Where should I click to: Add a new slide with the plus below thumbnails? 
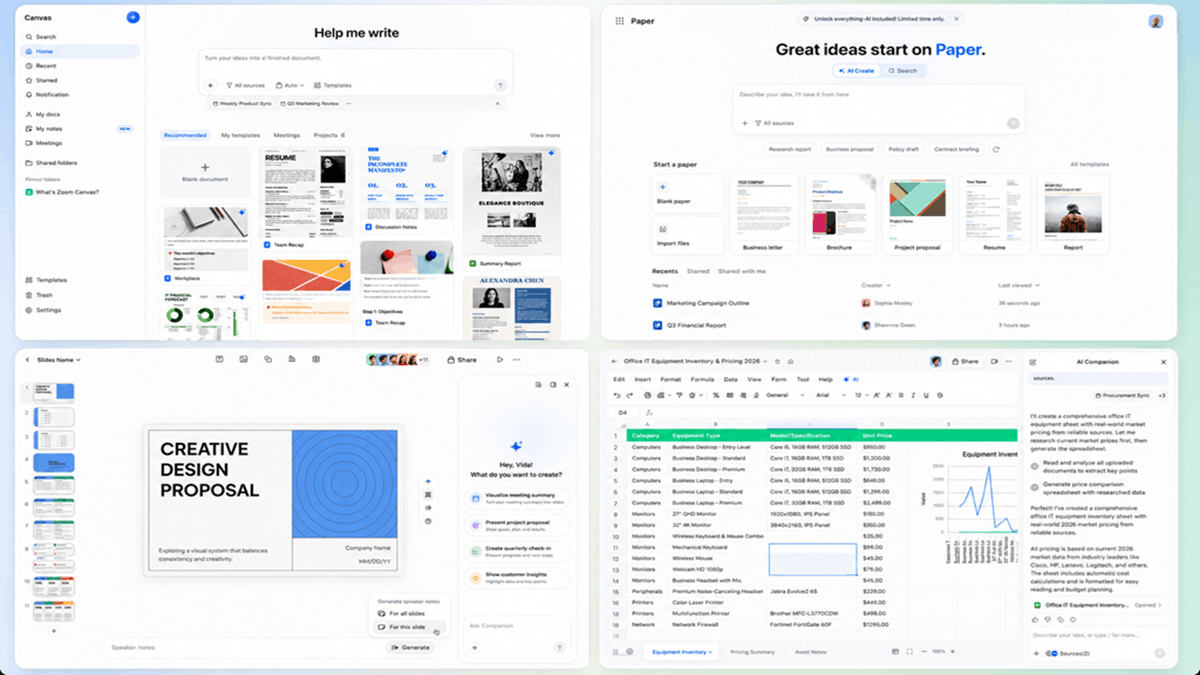pyautogui.click(x=53, y=631)
